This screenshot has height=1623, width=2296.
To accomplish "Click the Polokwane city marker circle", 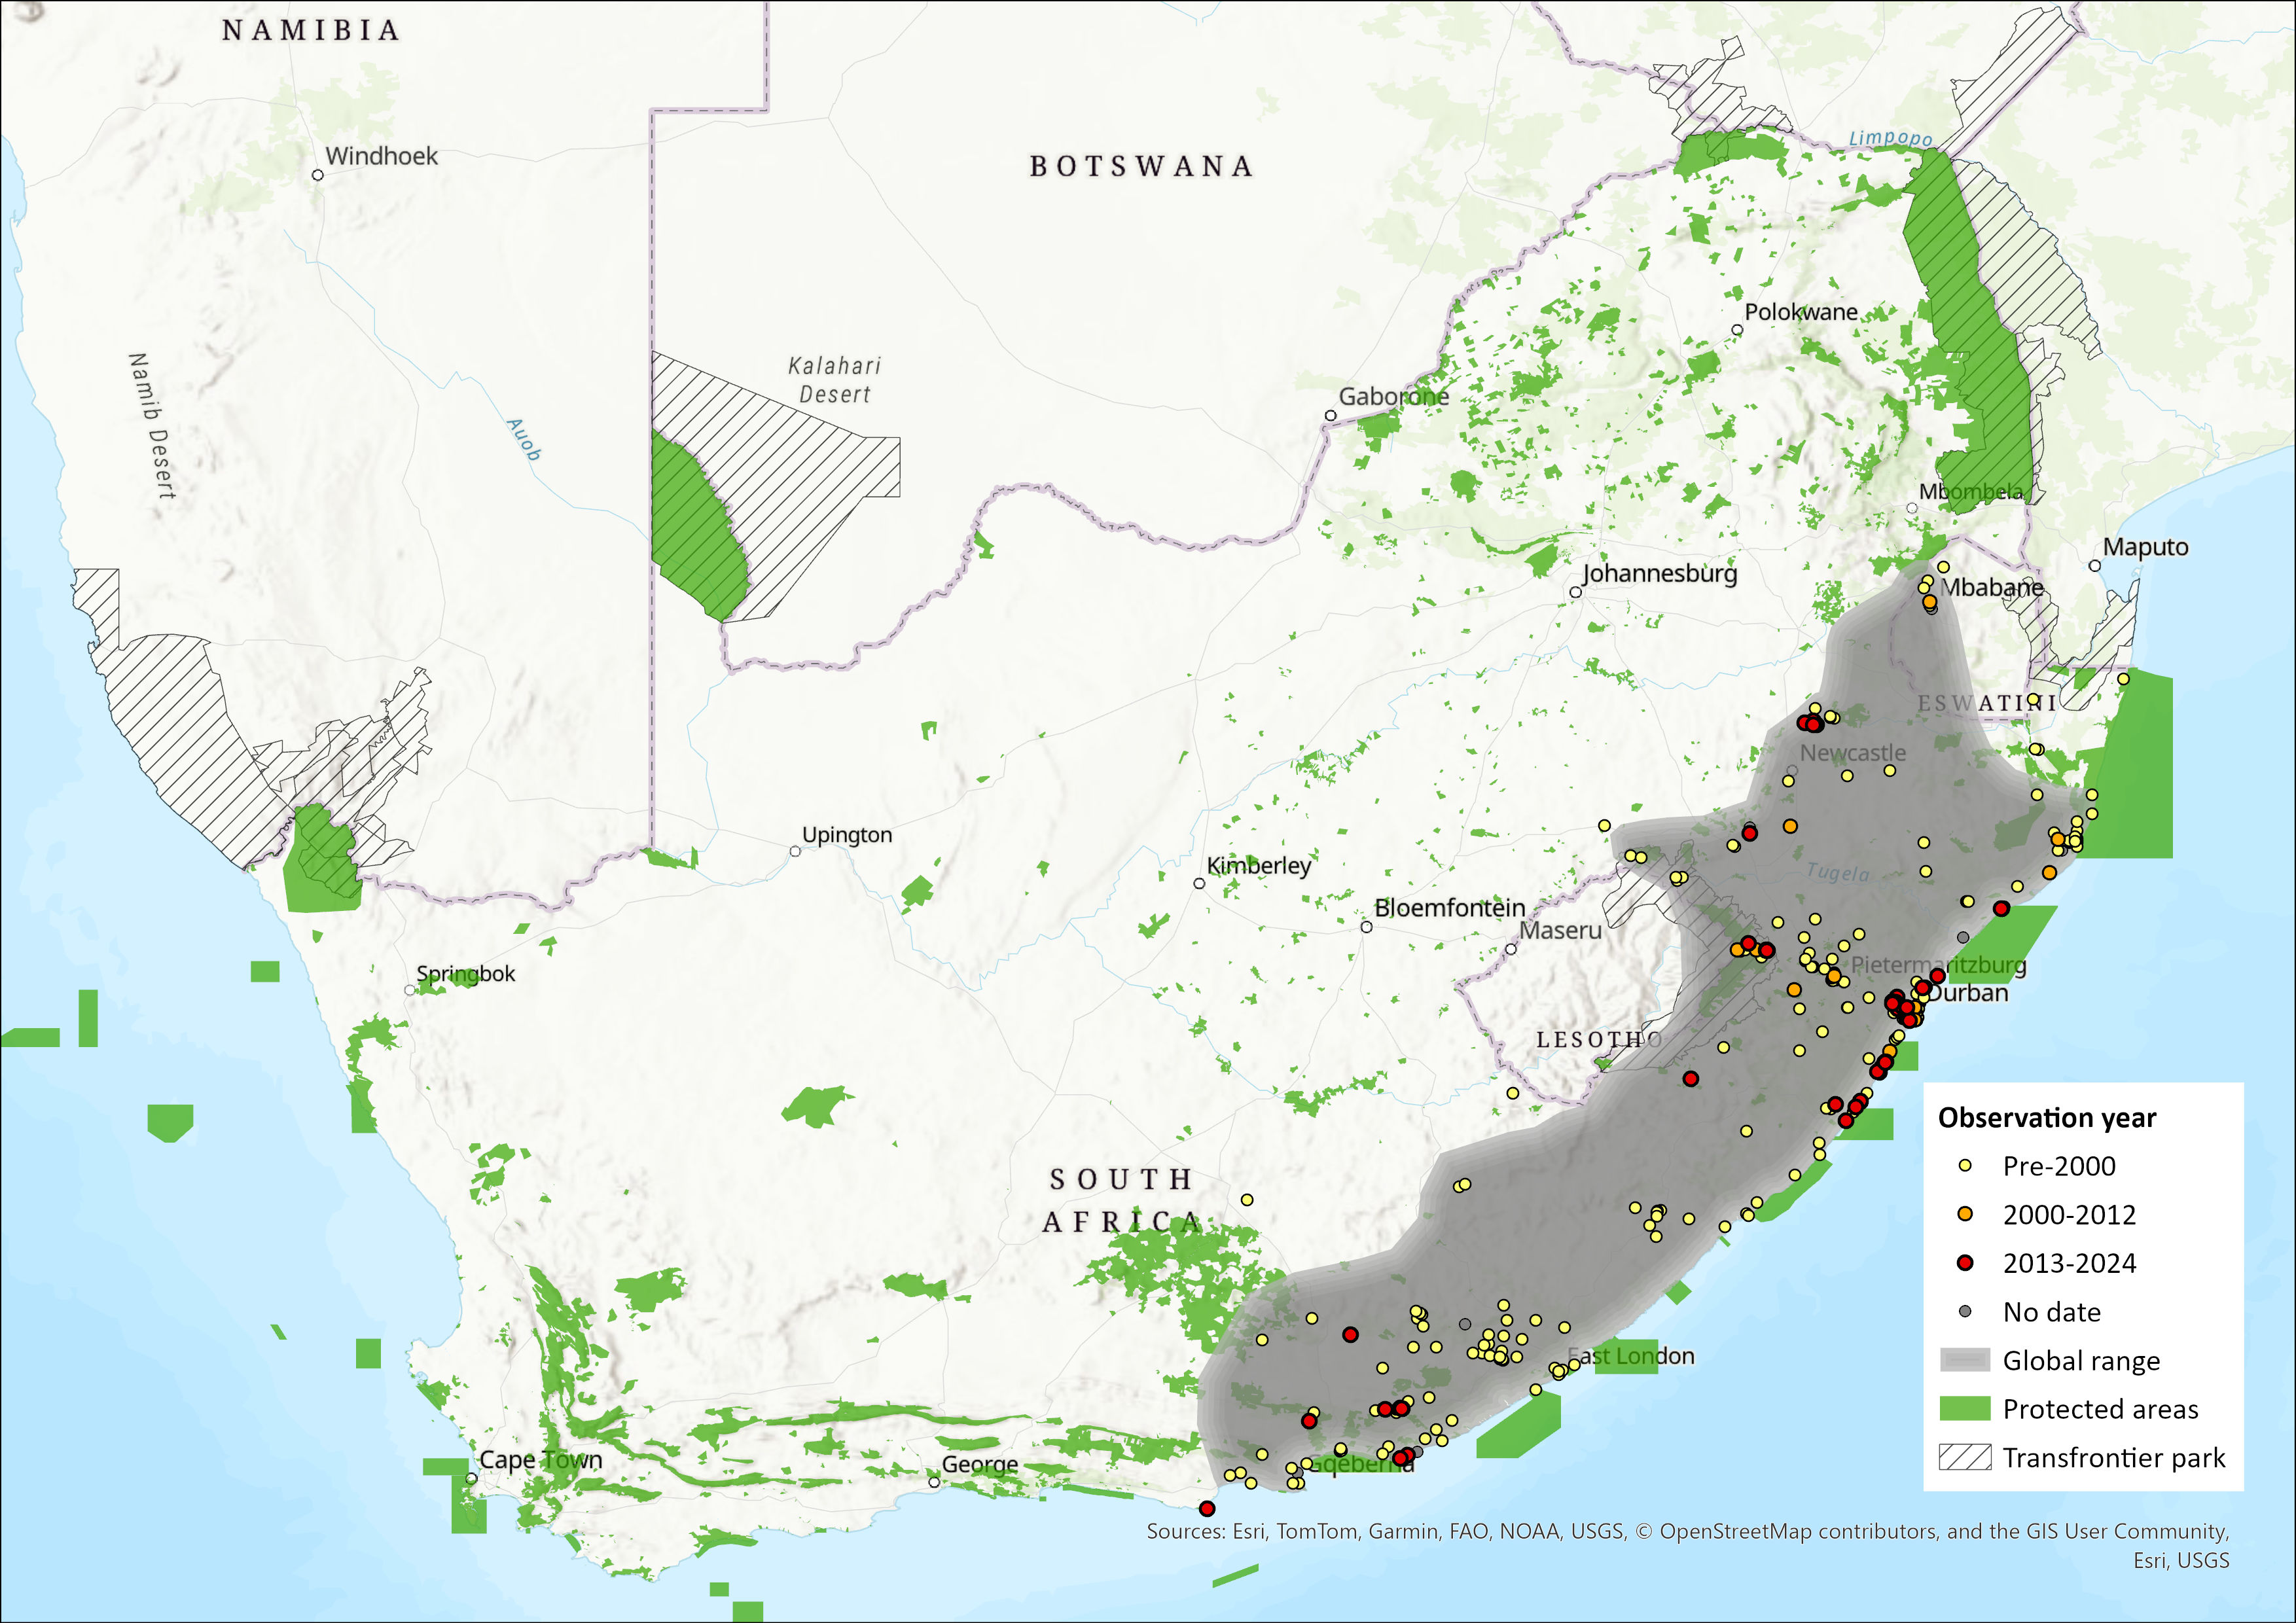I will tap(1738, 330).
